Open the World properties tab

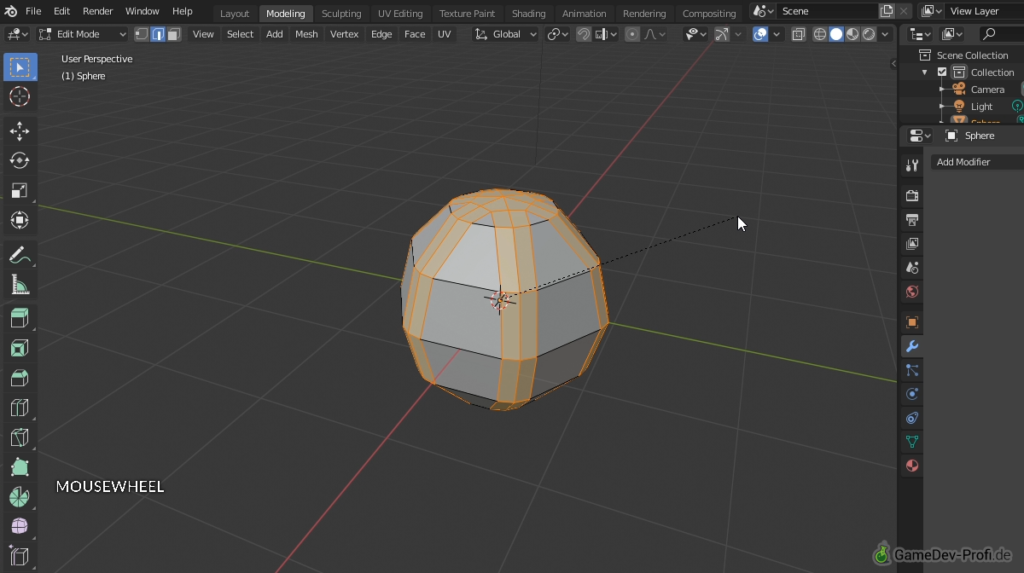click(912, 291)
